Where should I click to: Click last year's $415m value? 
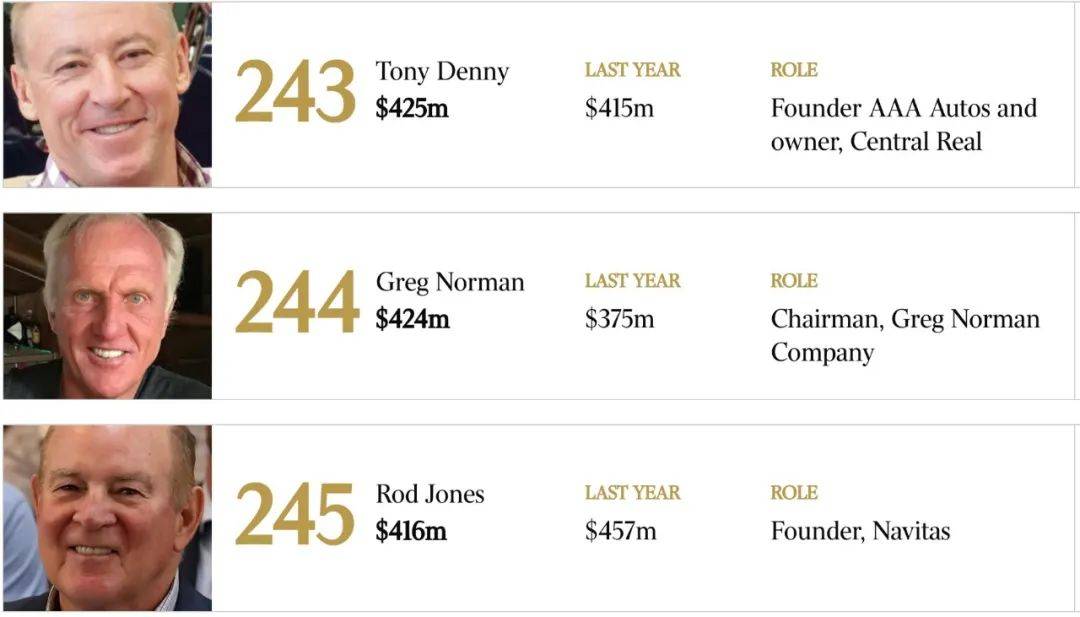619,108
